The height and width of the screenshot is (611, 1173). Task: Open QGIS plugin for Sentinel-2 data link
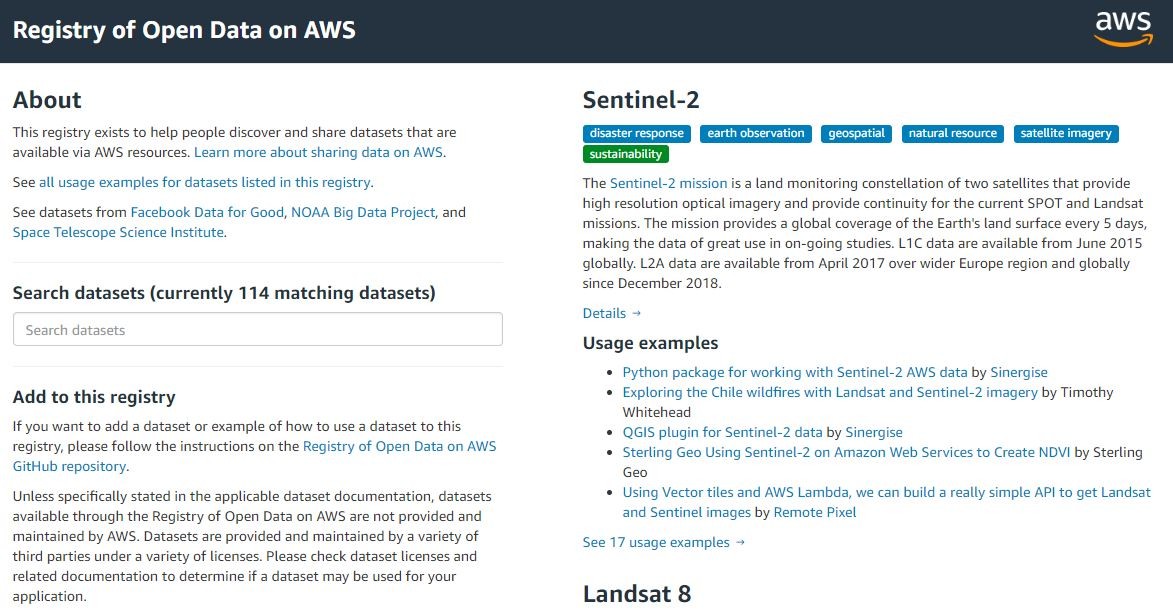(x=722, y=432)
